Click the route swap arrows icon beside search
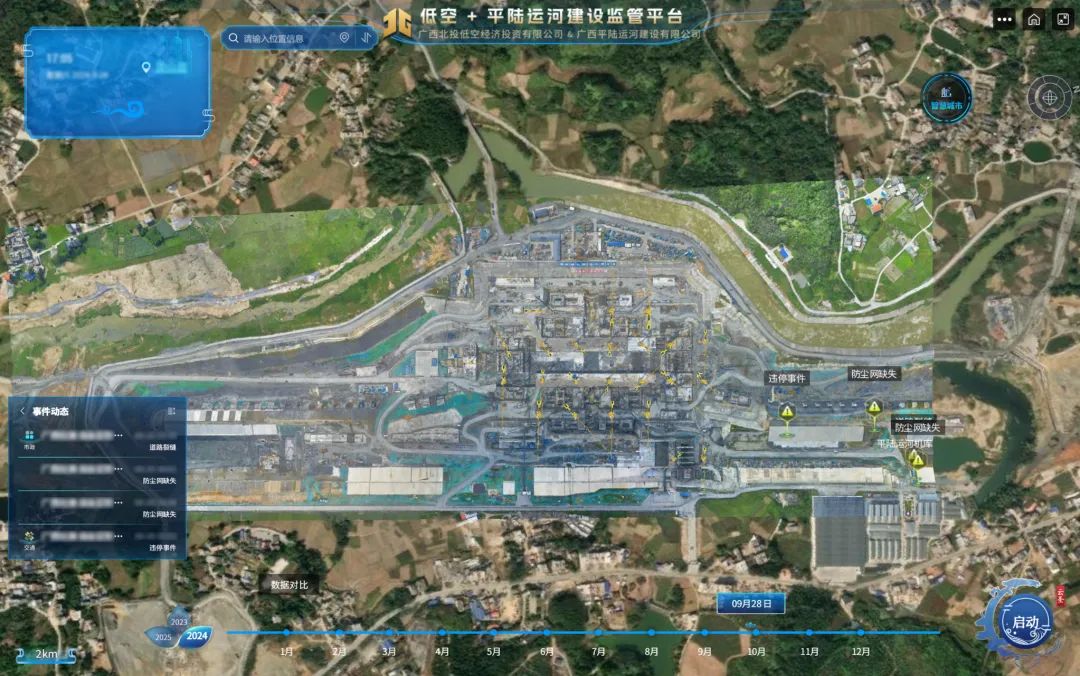This screenshot has height=676, width=1080. pos(366,38)
